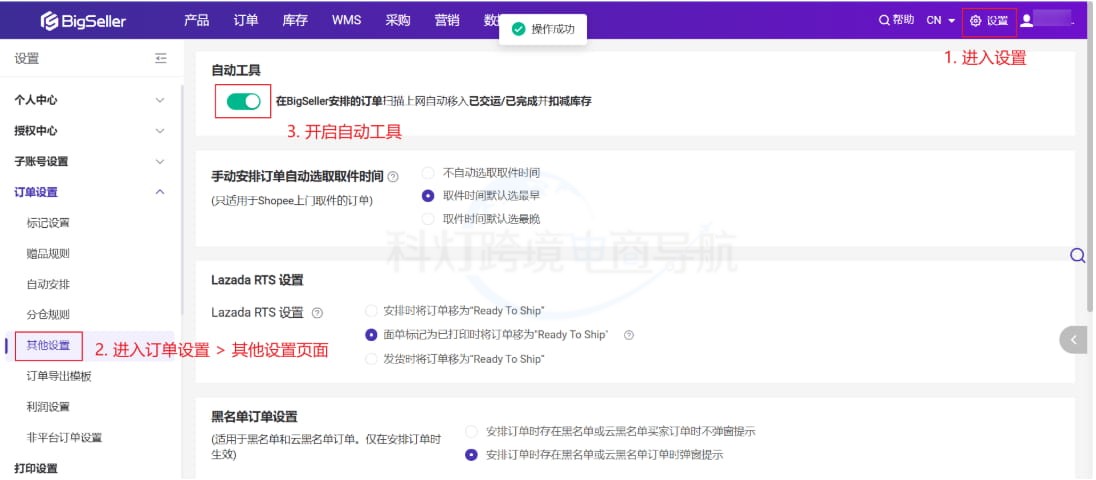Open 利润设置 in sidebar
Screen dimensions: 1096x480
point(48,407)
